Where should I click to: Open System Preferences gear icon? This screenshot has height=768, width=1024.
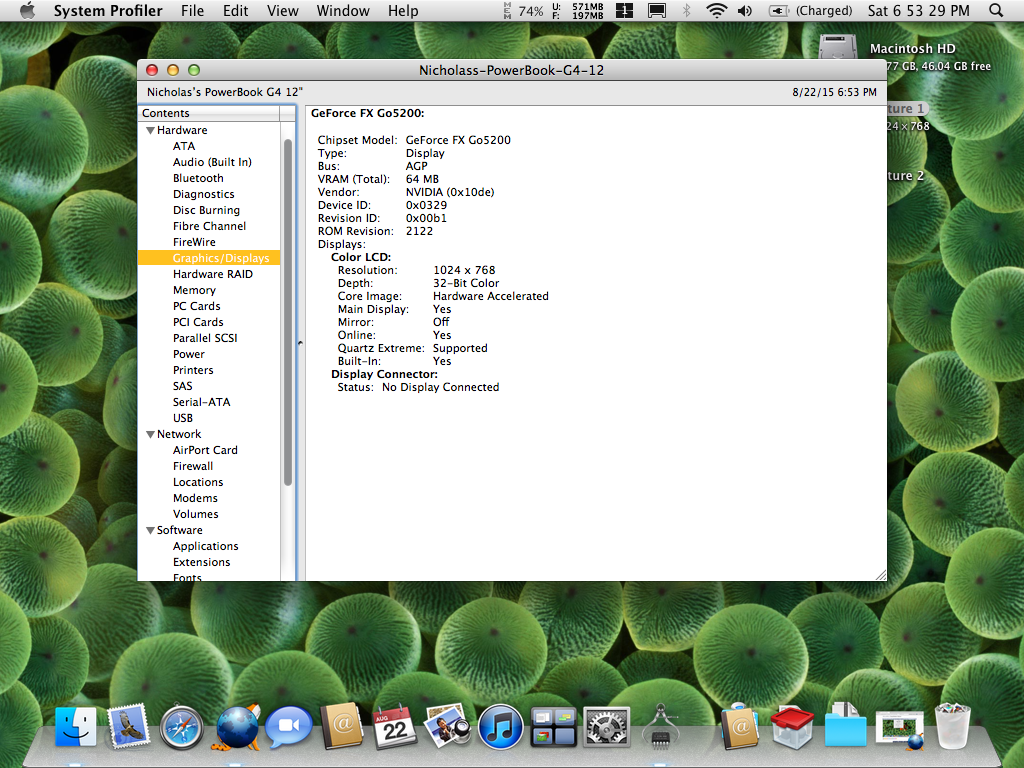(x=606, y=726)
